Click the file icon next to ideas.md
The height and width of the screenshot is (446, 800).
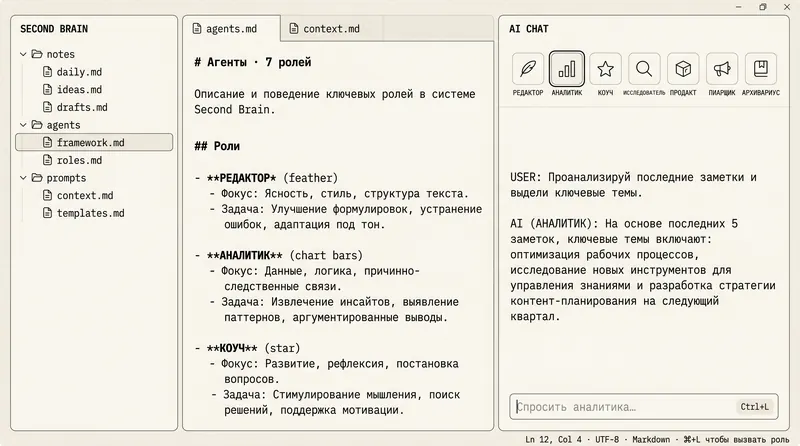[47, 89]
